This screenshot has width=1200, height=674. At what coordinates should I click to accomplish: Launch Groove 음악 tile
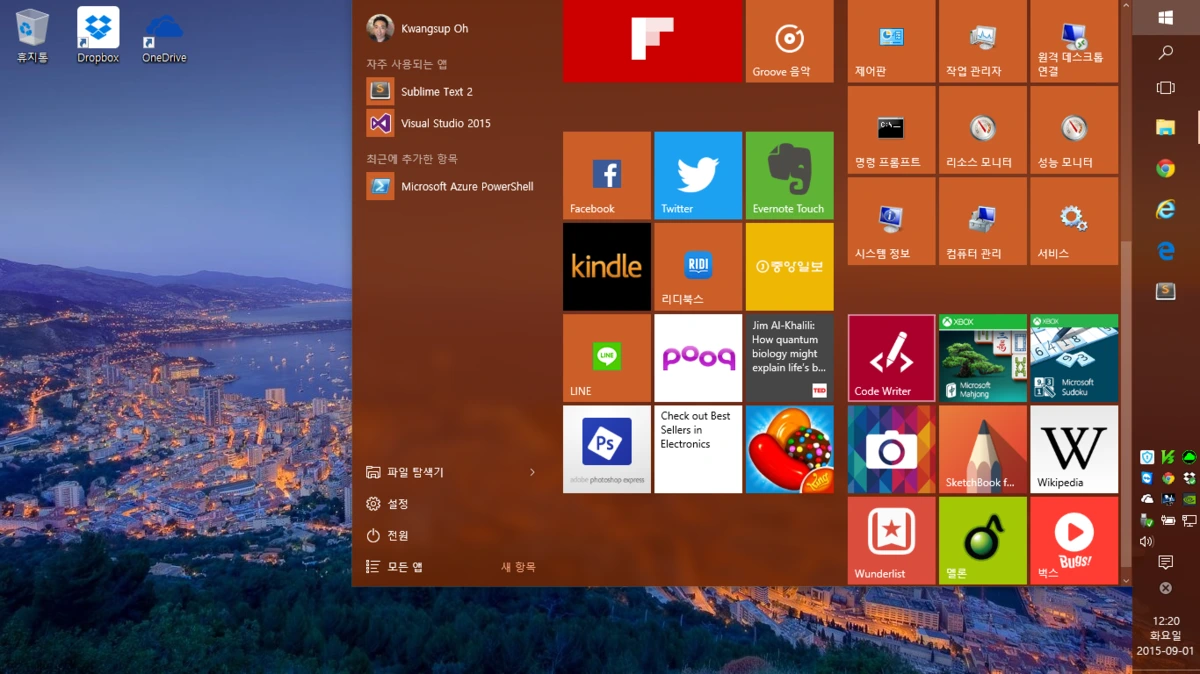click(789, 41)
